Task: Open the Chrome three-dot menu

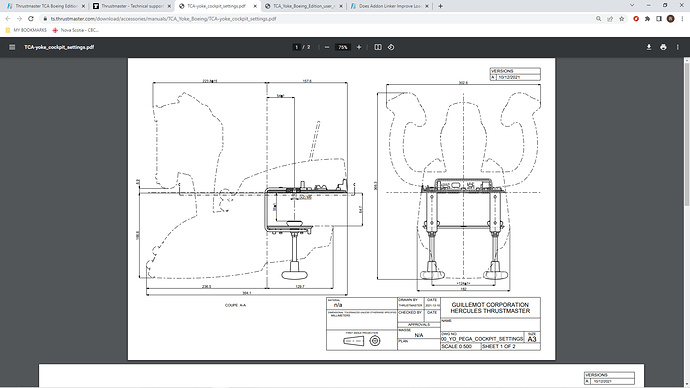Action: [x=682, y=18]
